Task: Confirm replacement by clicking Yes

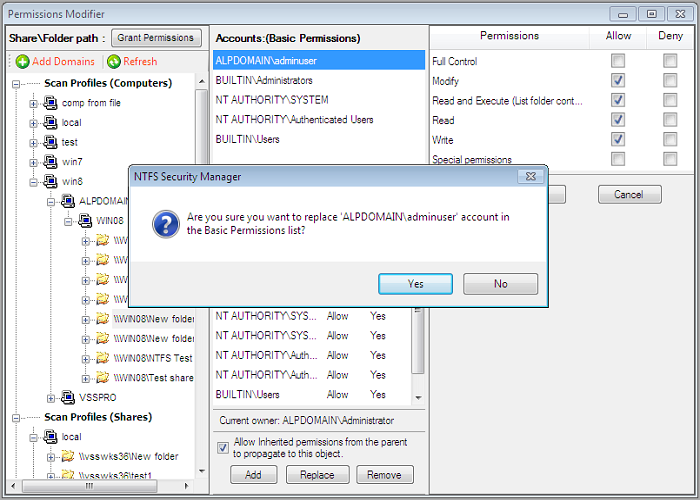Action: click(x=415, y=284)
